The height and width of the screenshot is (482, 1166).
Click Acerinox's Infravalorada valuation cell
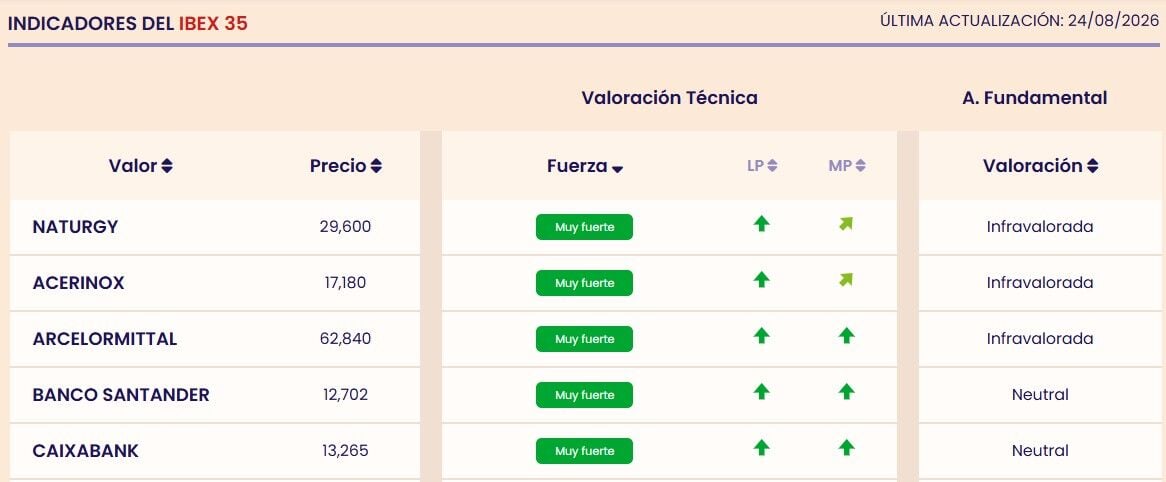tap(1040, 283)
